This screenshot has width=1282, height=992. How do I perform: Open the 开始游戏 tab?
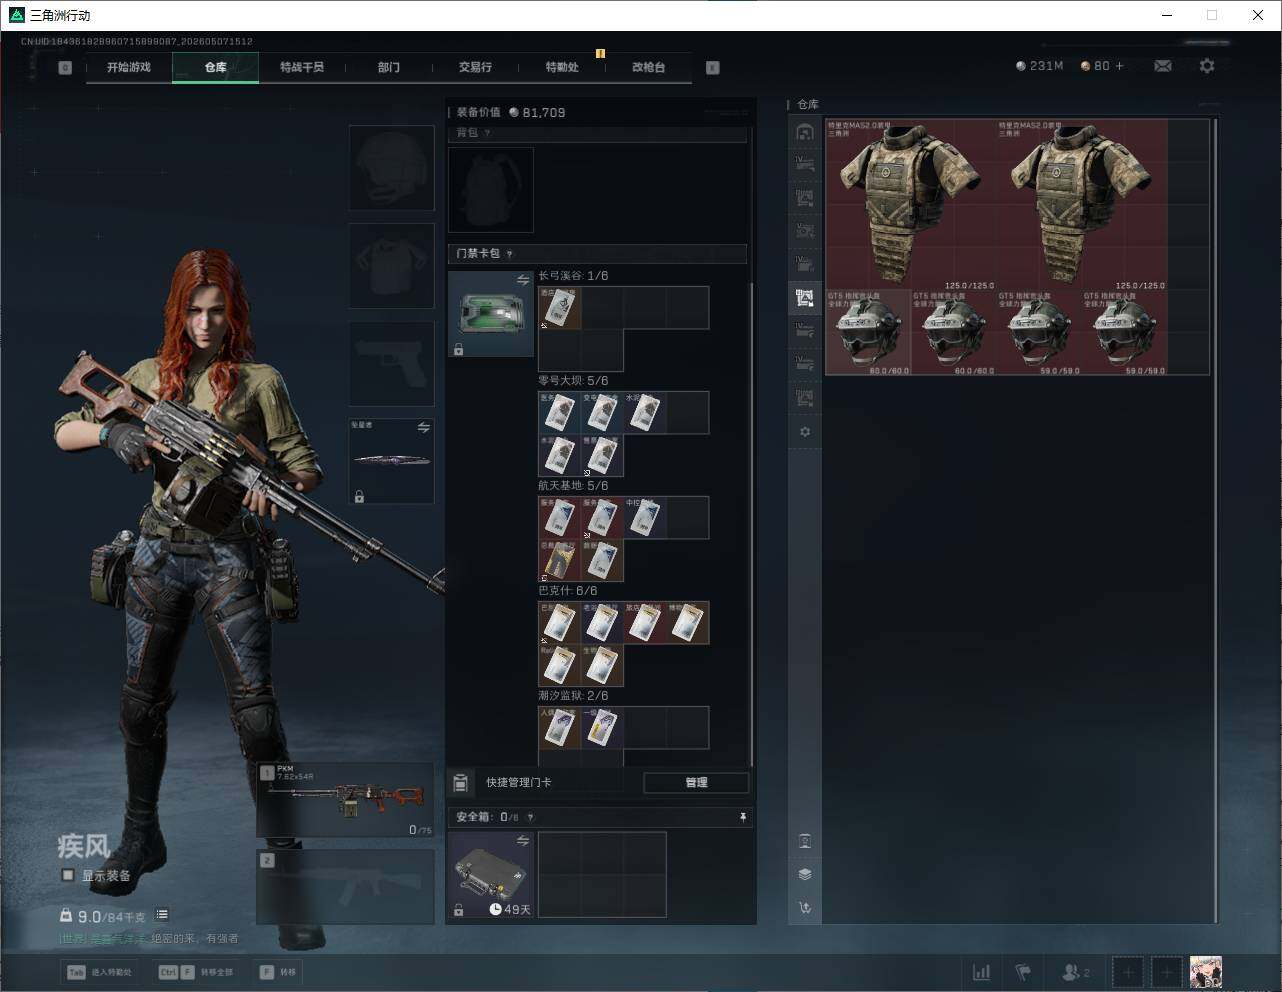(129, 67)
